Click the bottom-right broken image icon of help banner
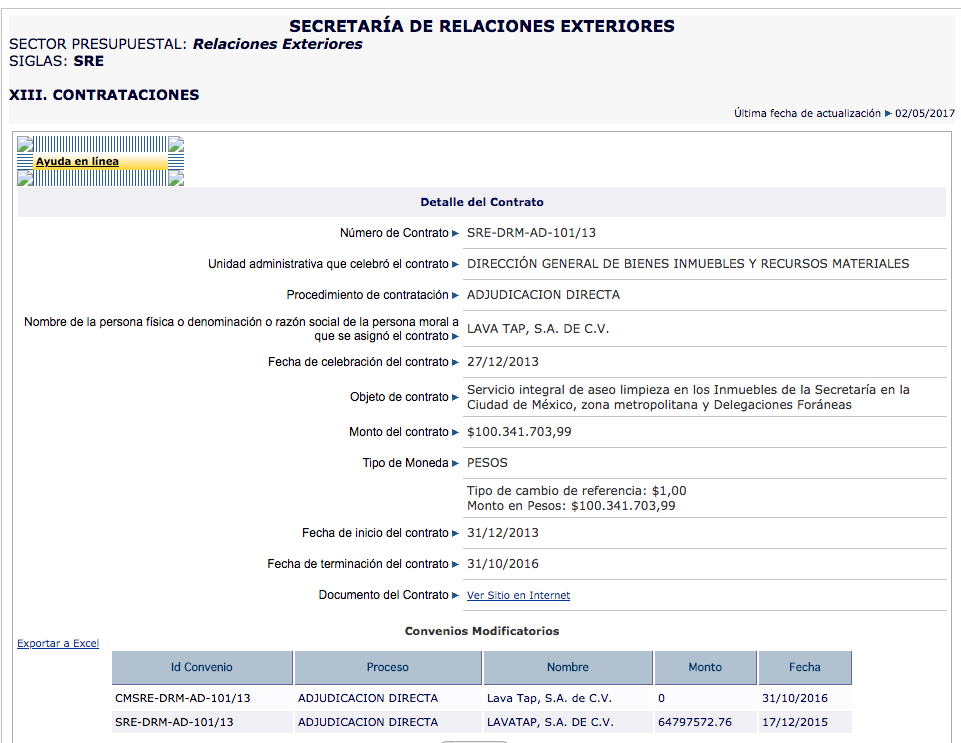 176,179
